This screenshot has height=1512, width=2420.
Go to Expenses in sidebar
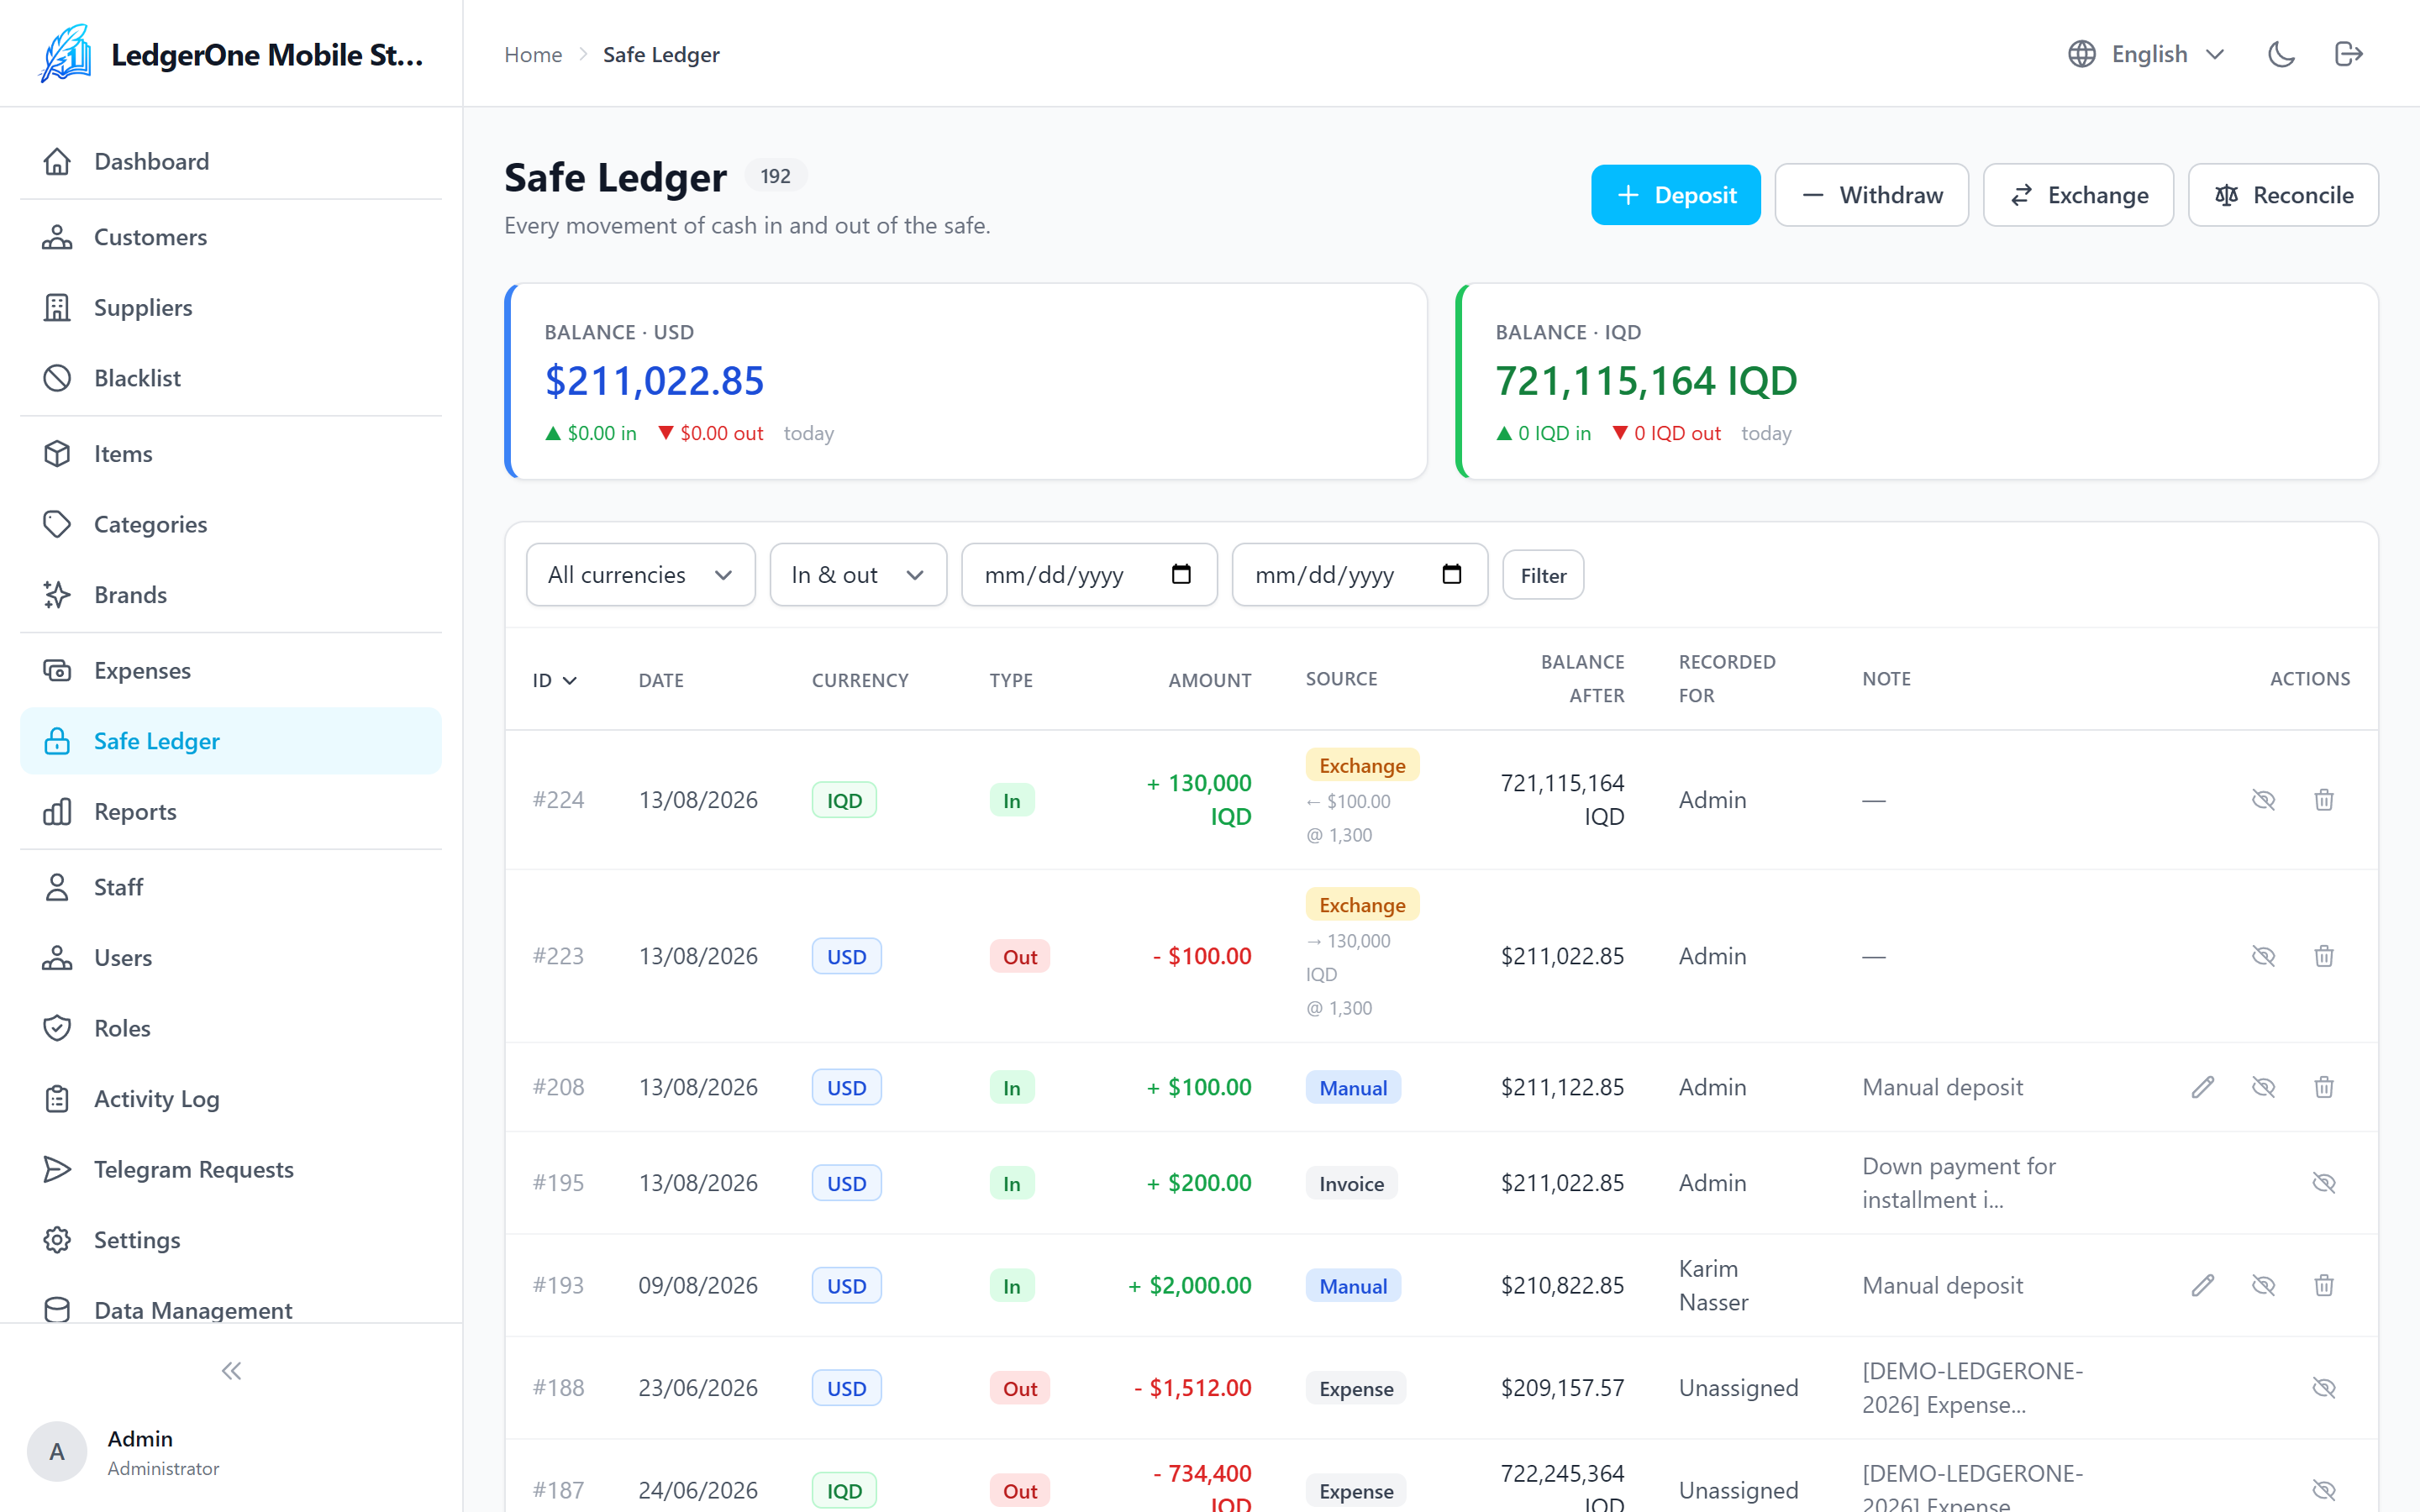point(231,670)
